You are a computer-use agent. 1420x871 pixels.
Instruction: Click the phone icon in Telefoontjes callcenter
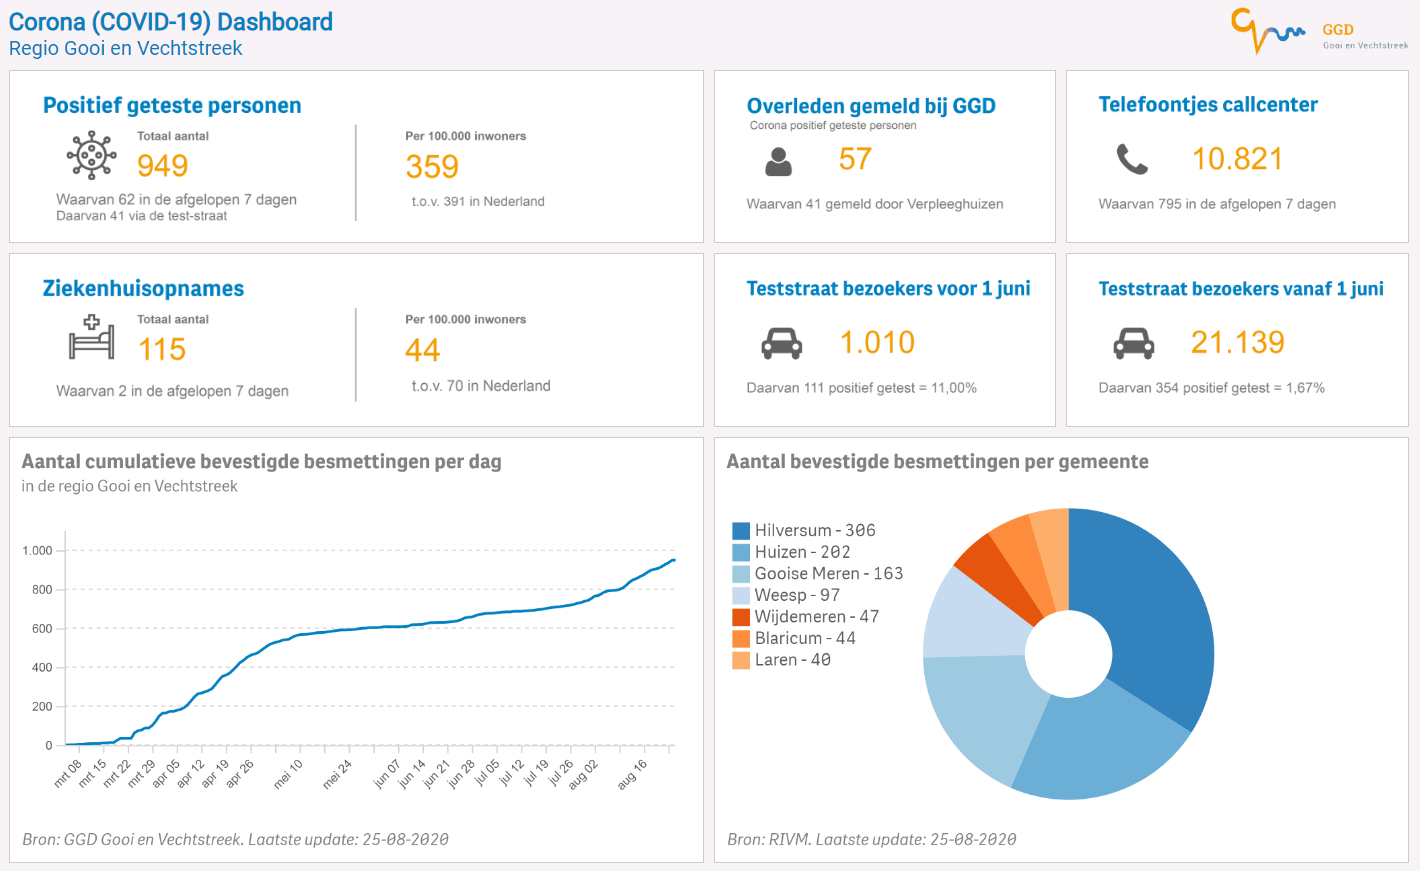click(1132, 159)
